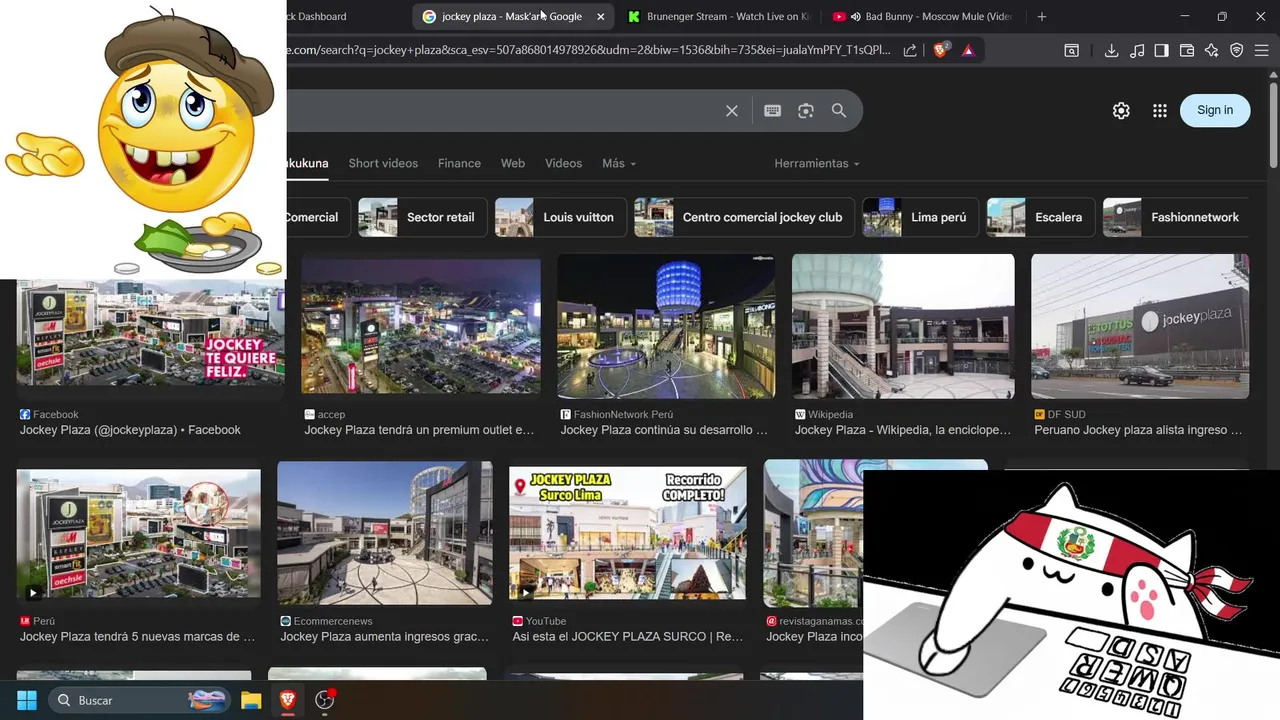Open the Brave Wallet icon
This screenshot has height=720, width=1280.
1187,50
